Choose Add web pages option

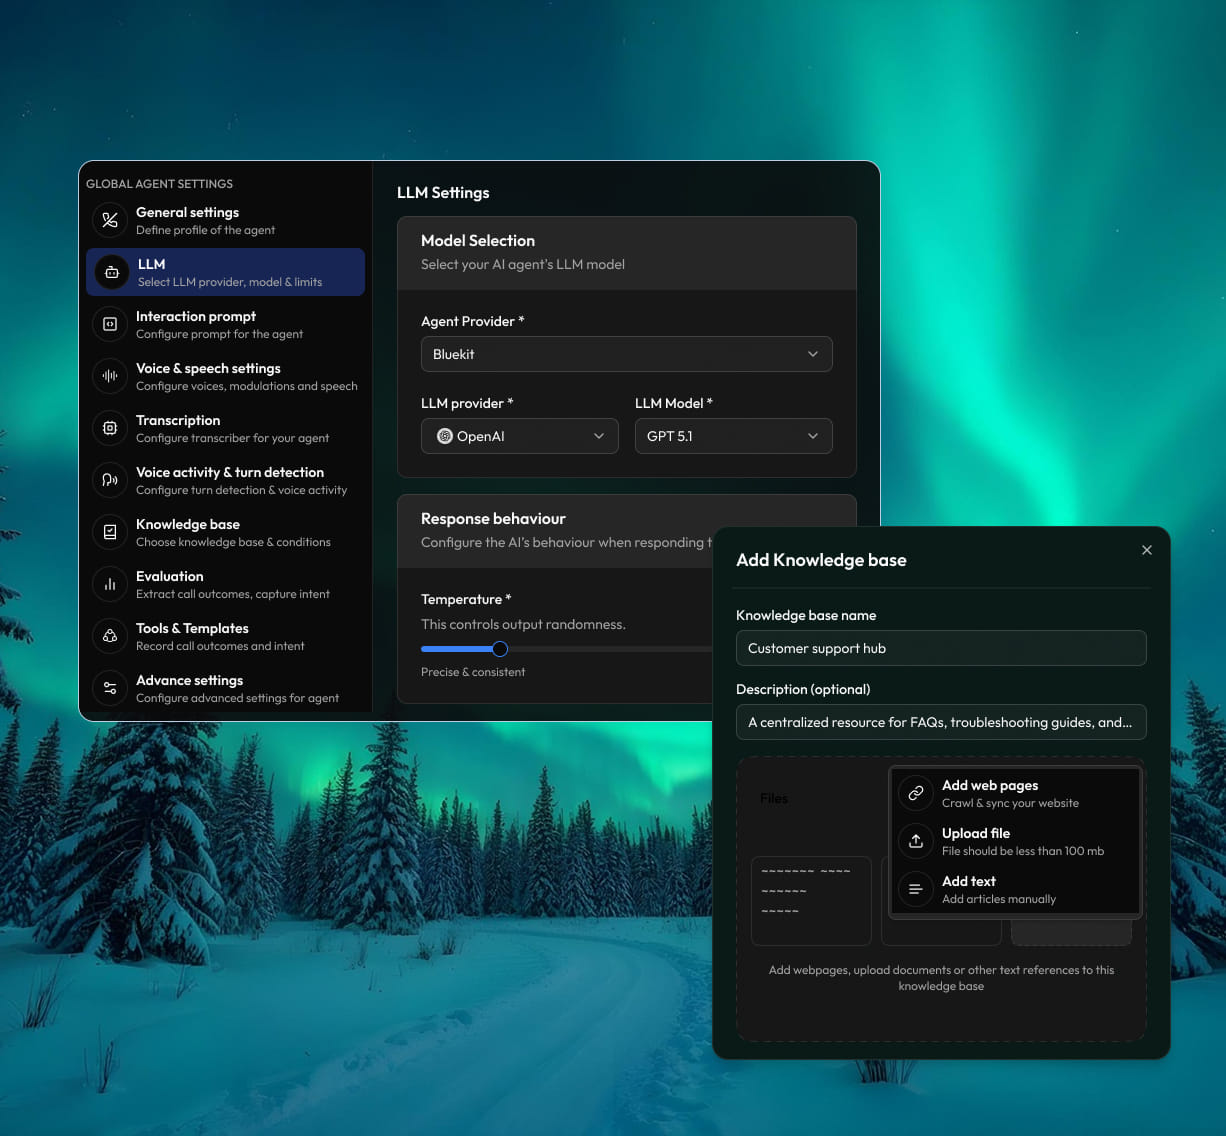pyautogui.click(x=1014, y=793)
